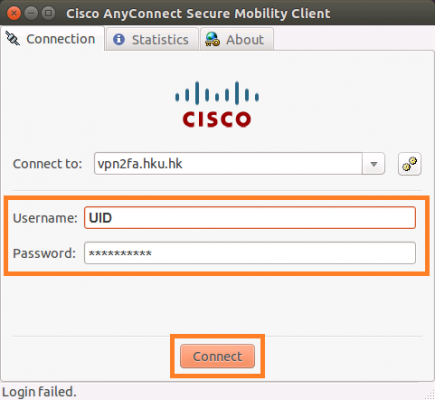Switch to the Statistics tab
435x400 pixels.
tap(152, 39)
